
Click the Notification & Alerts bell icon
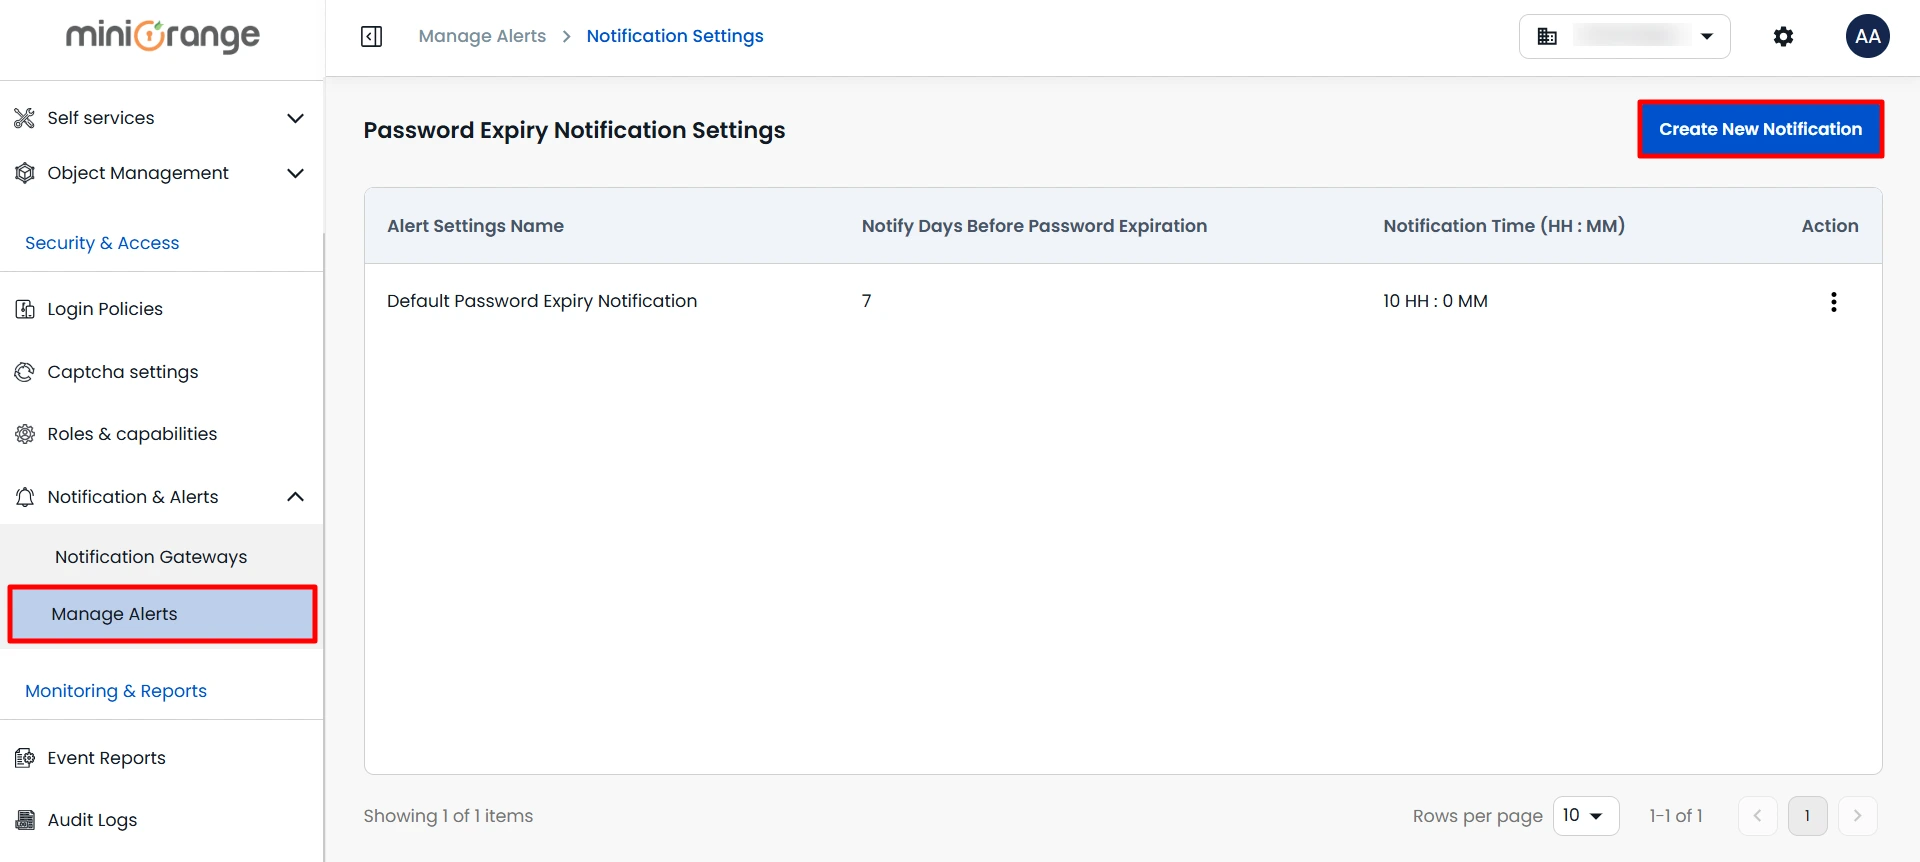[x=25, y=497]
